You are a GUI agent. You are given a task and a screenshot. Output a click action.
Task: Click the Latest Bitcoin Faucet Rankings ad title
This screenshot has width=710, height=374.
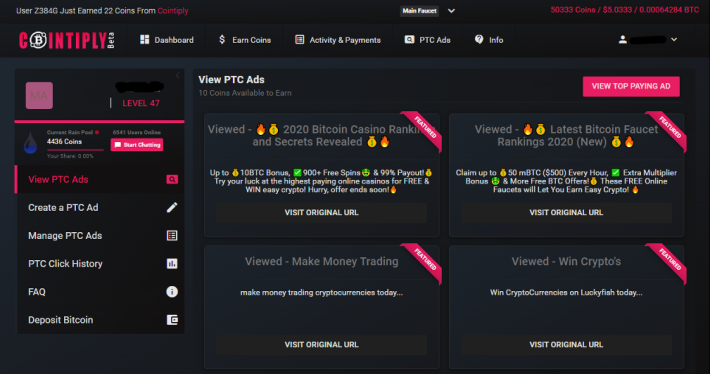pyautogui.click(x=566, y=135)
